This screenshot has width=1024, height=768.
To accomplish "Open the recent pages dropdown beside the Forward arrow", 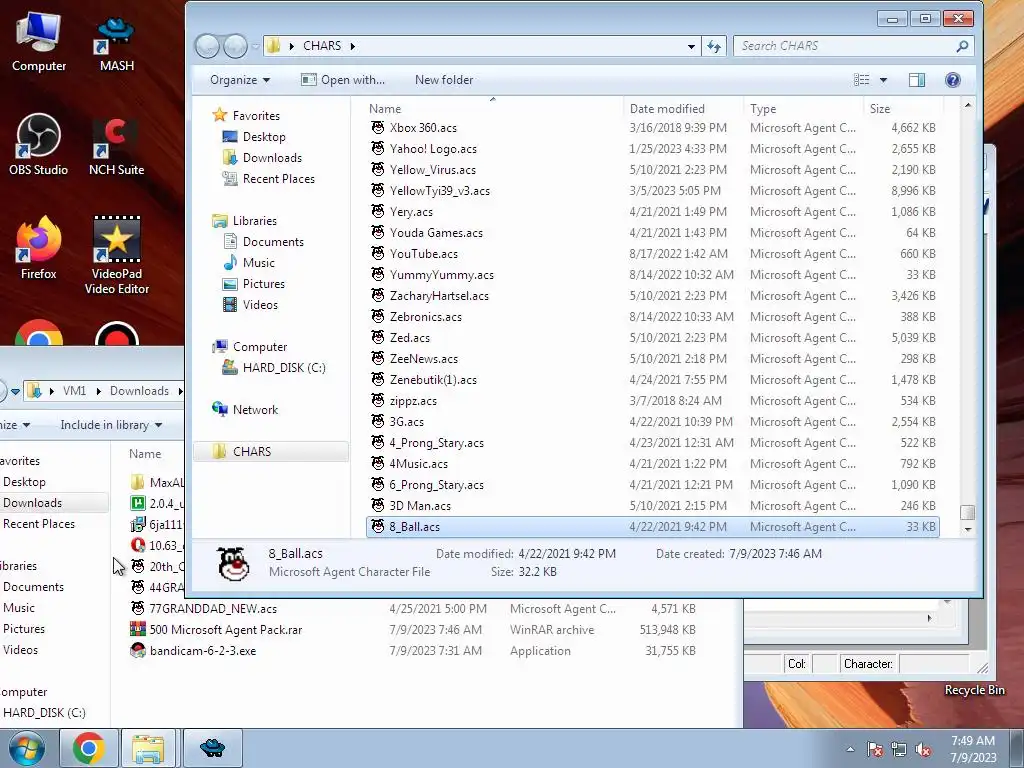I will pos(255,46).
